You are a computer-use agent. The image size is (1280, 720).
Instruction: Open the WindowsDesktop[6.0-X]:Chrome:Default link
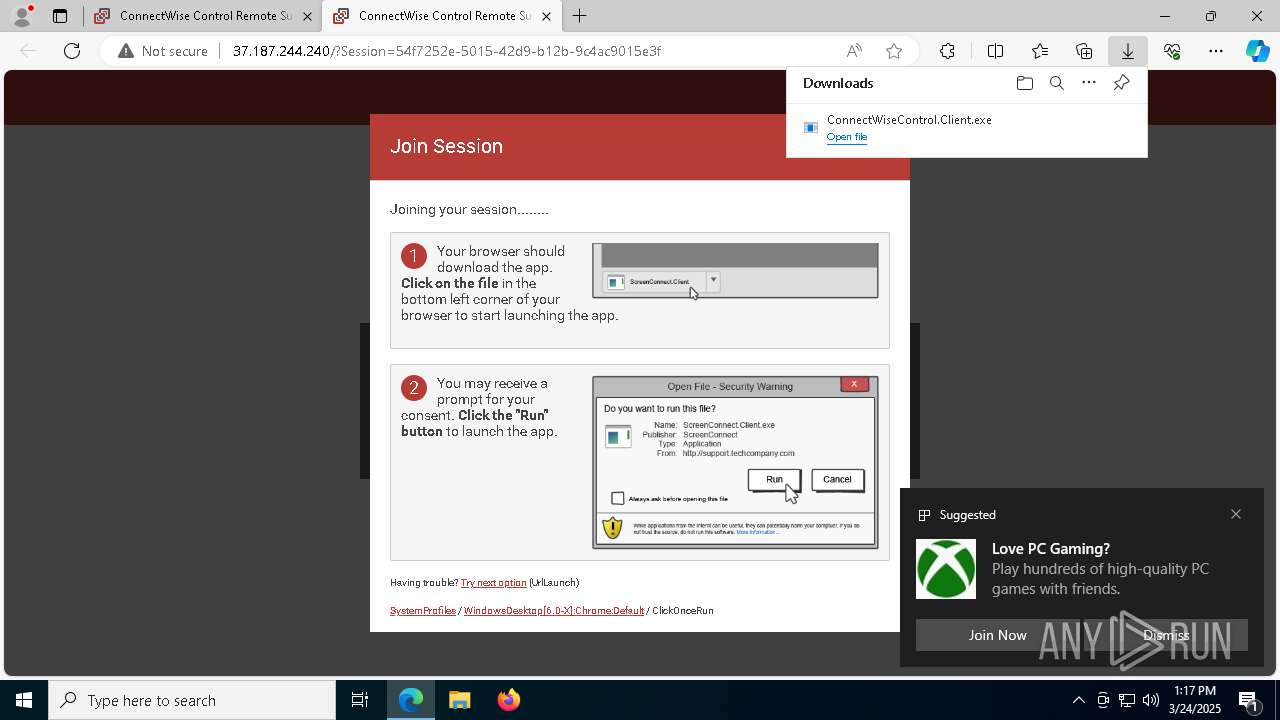[x=554, y=611]
